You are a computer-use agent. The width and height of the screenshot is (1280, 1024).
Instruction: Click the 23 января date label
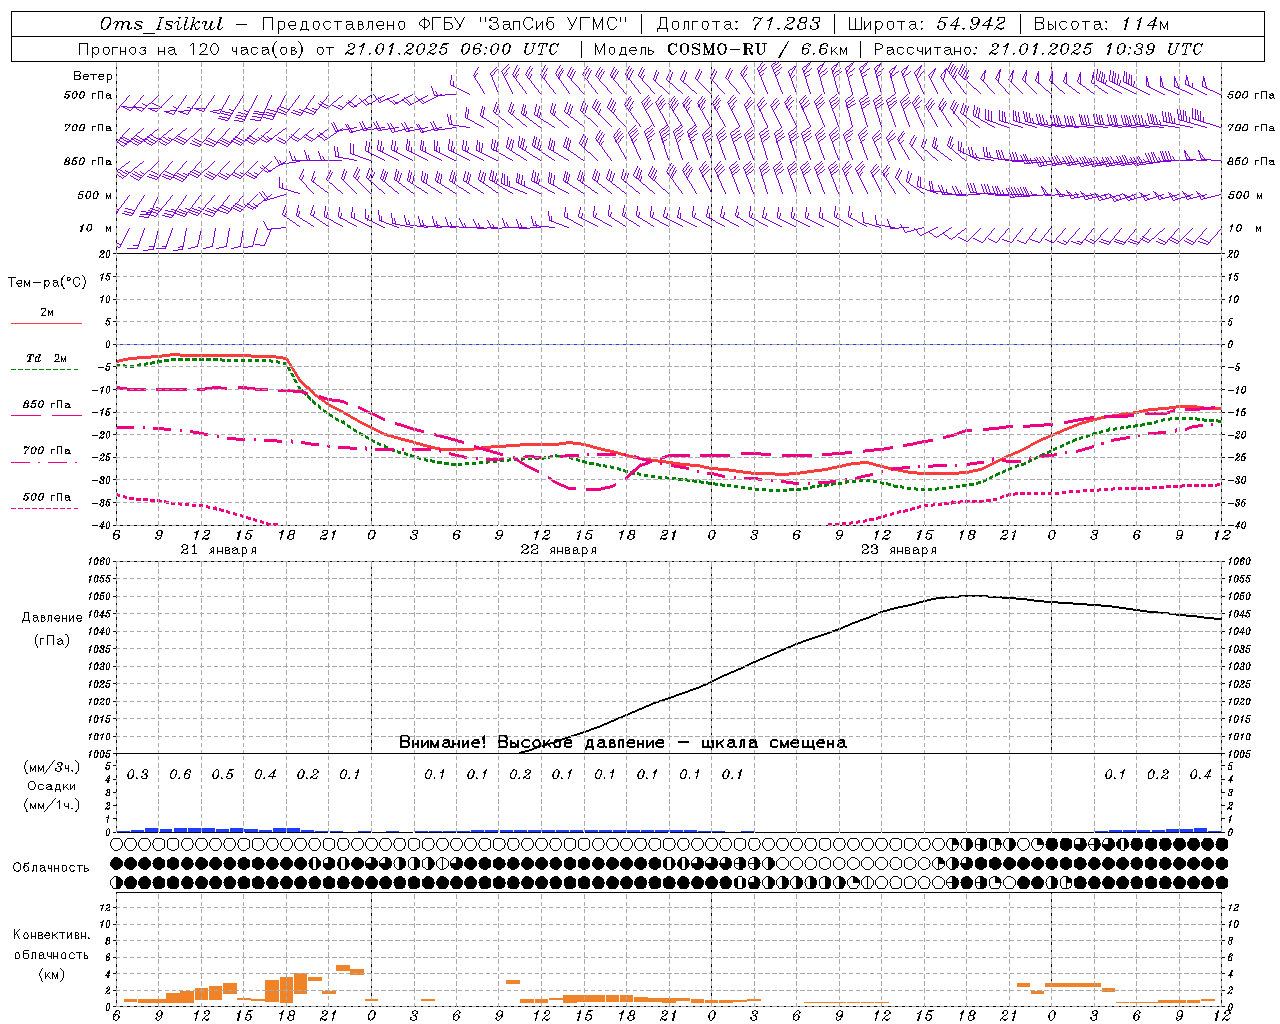(x=898, y=550)
